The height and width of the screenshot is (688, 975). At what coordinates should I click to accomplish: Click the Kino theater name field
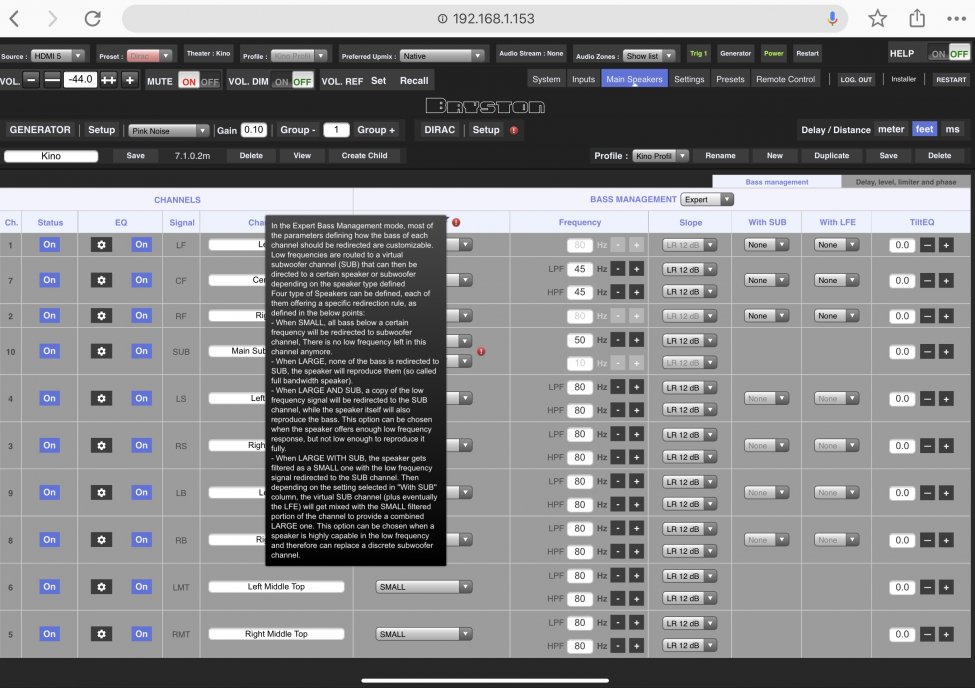click(51, 156)
